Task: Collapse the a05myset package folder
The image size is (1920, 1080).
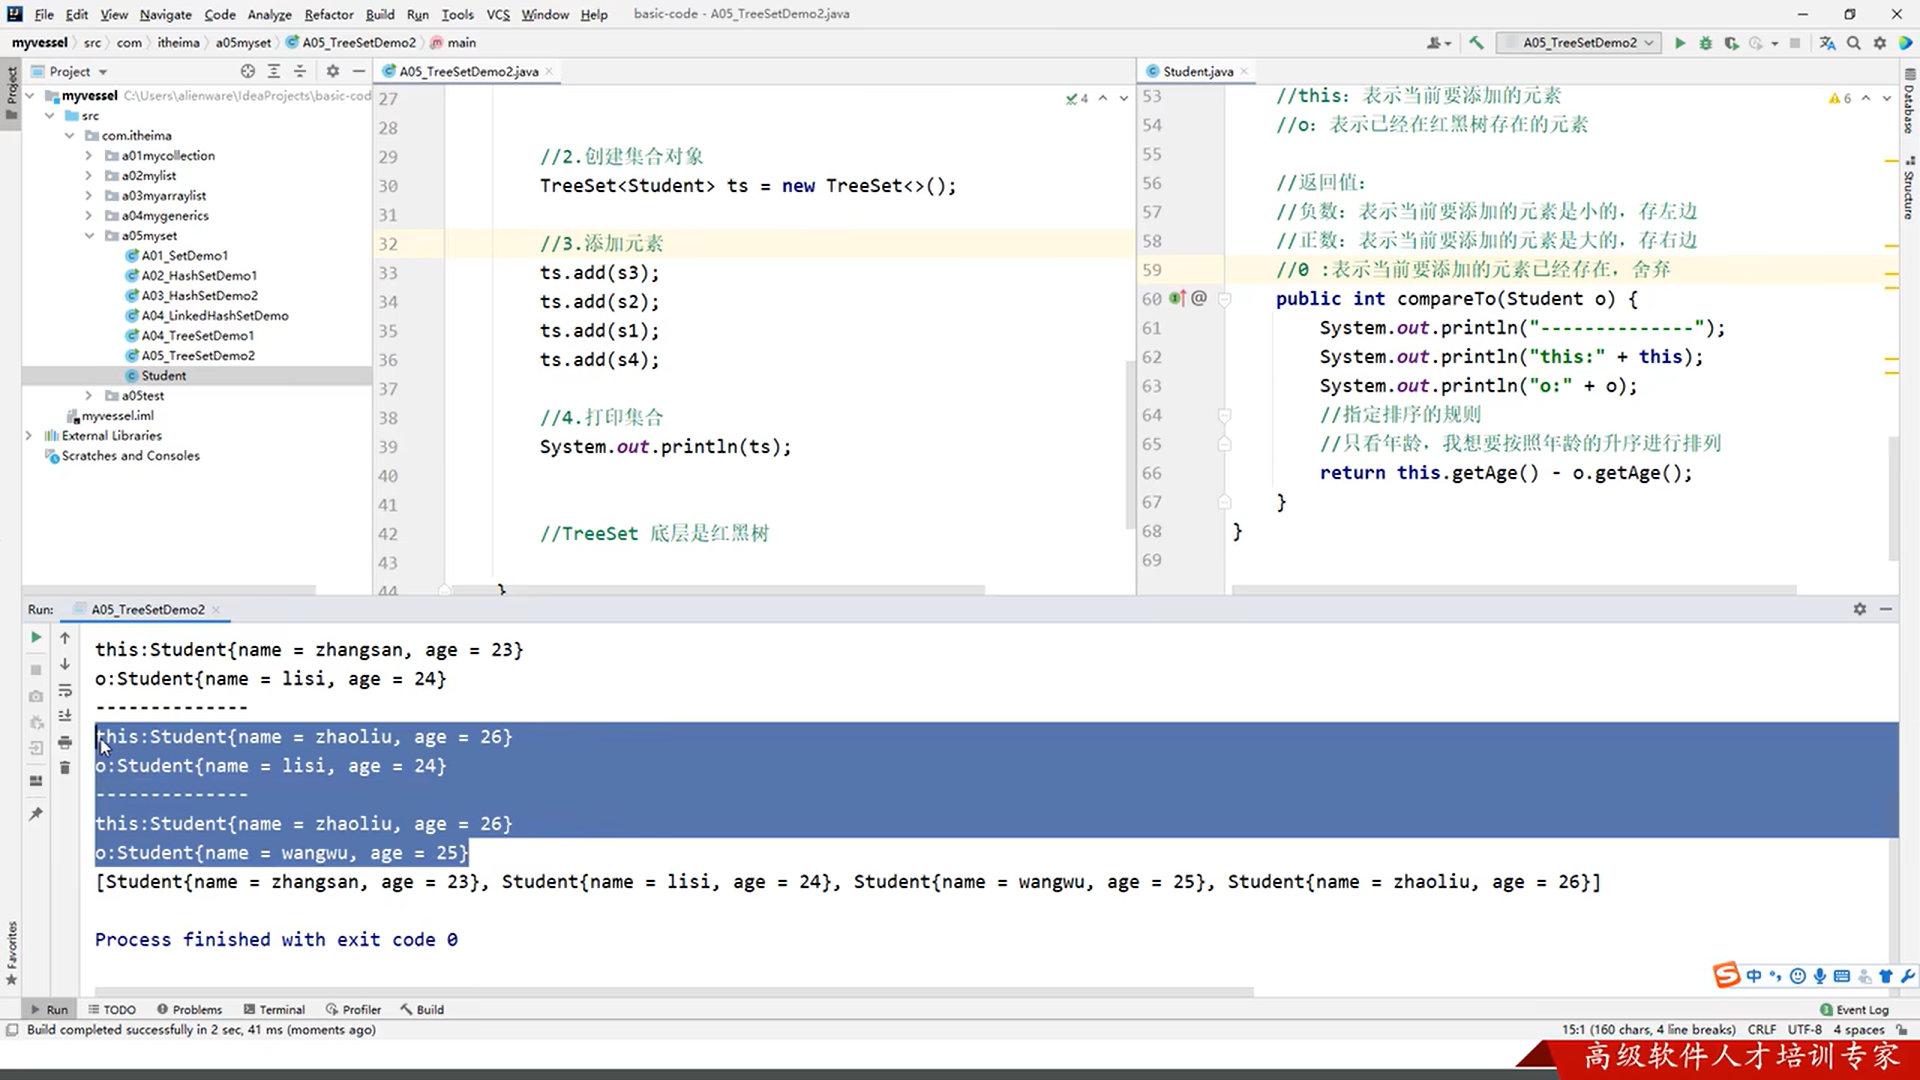Action: 89,236
